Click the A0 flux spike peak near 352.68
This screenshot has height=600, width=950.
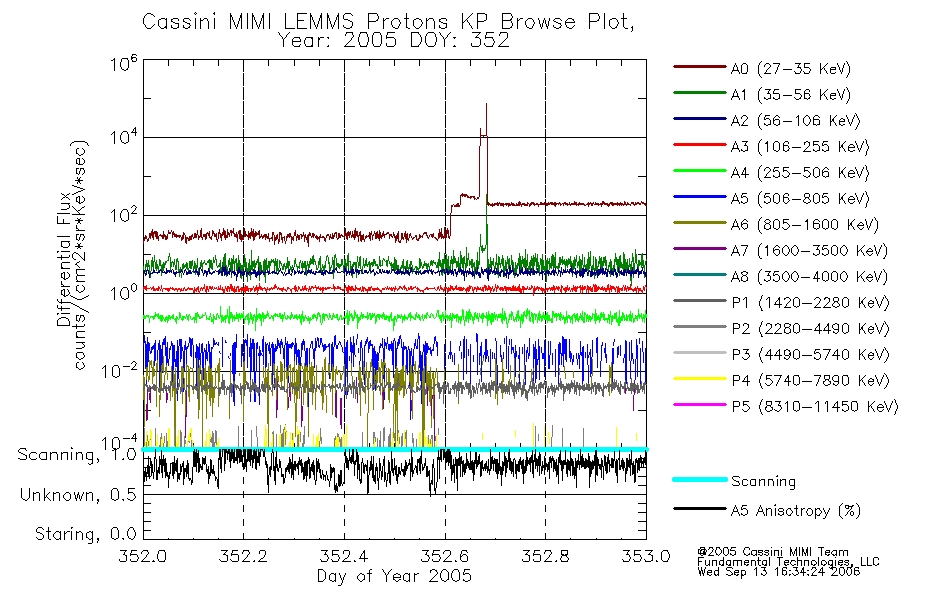point(486,106)
